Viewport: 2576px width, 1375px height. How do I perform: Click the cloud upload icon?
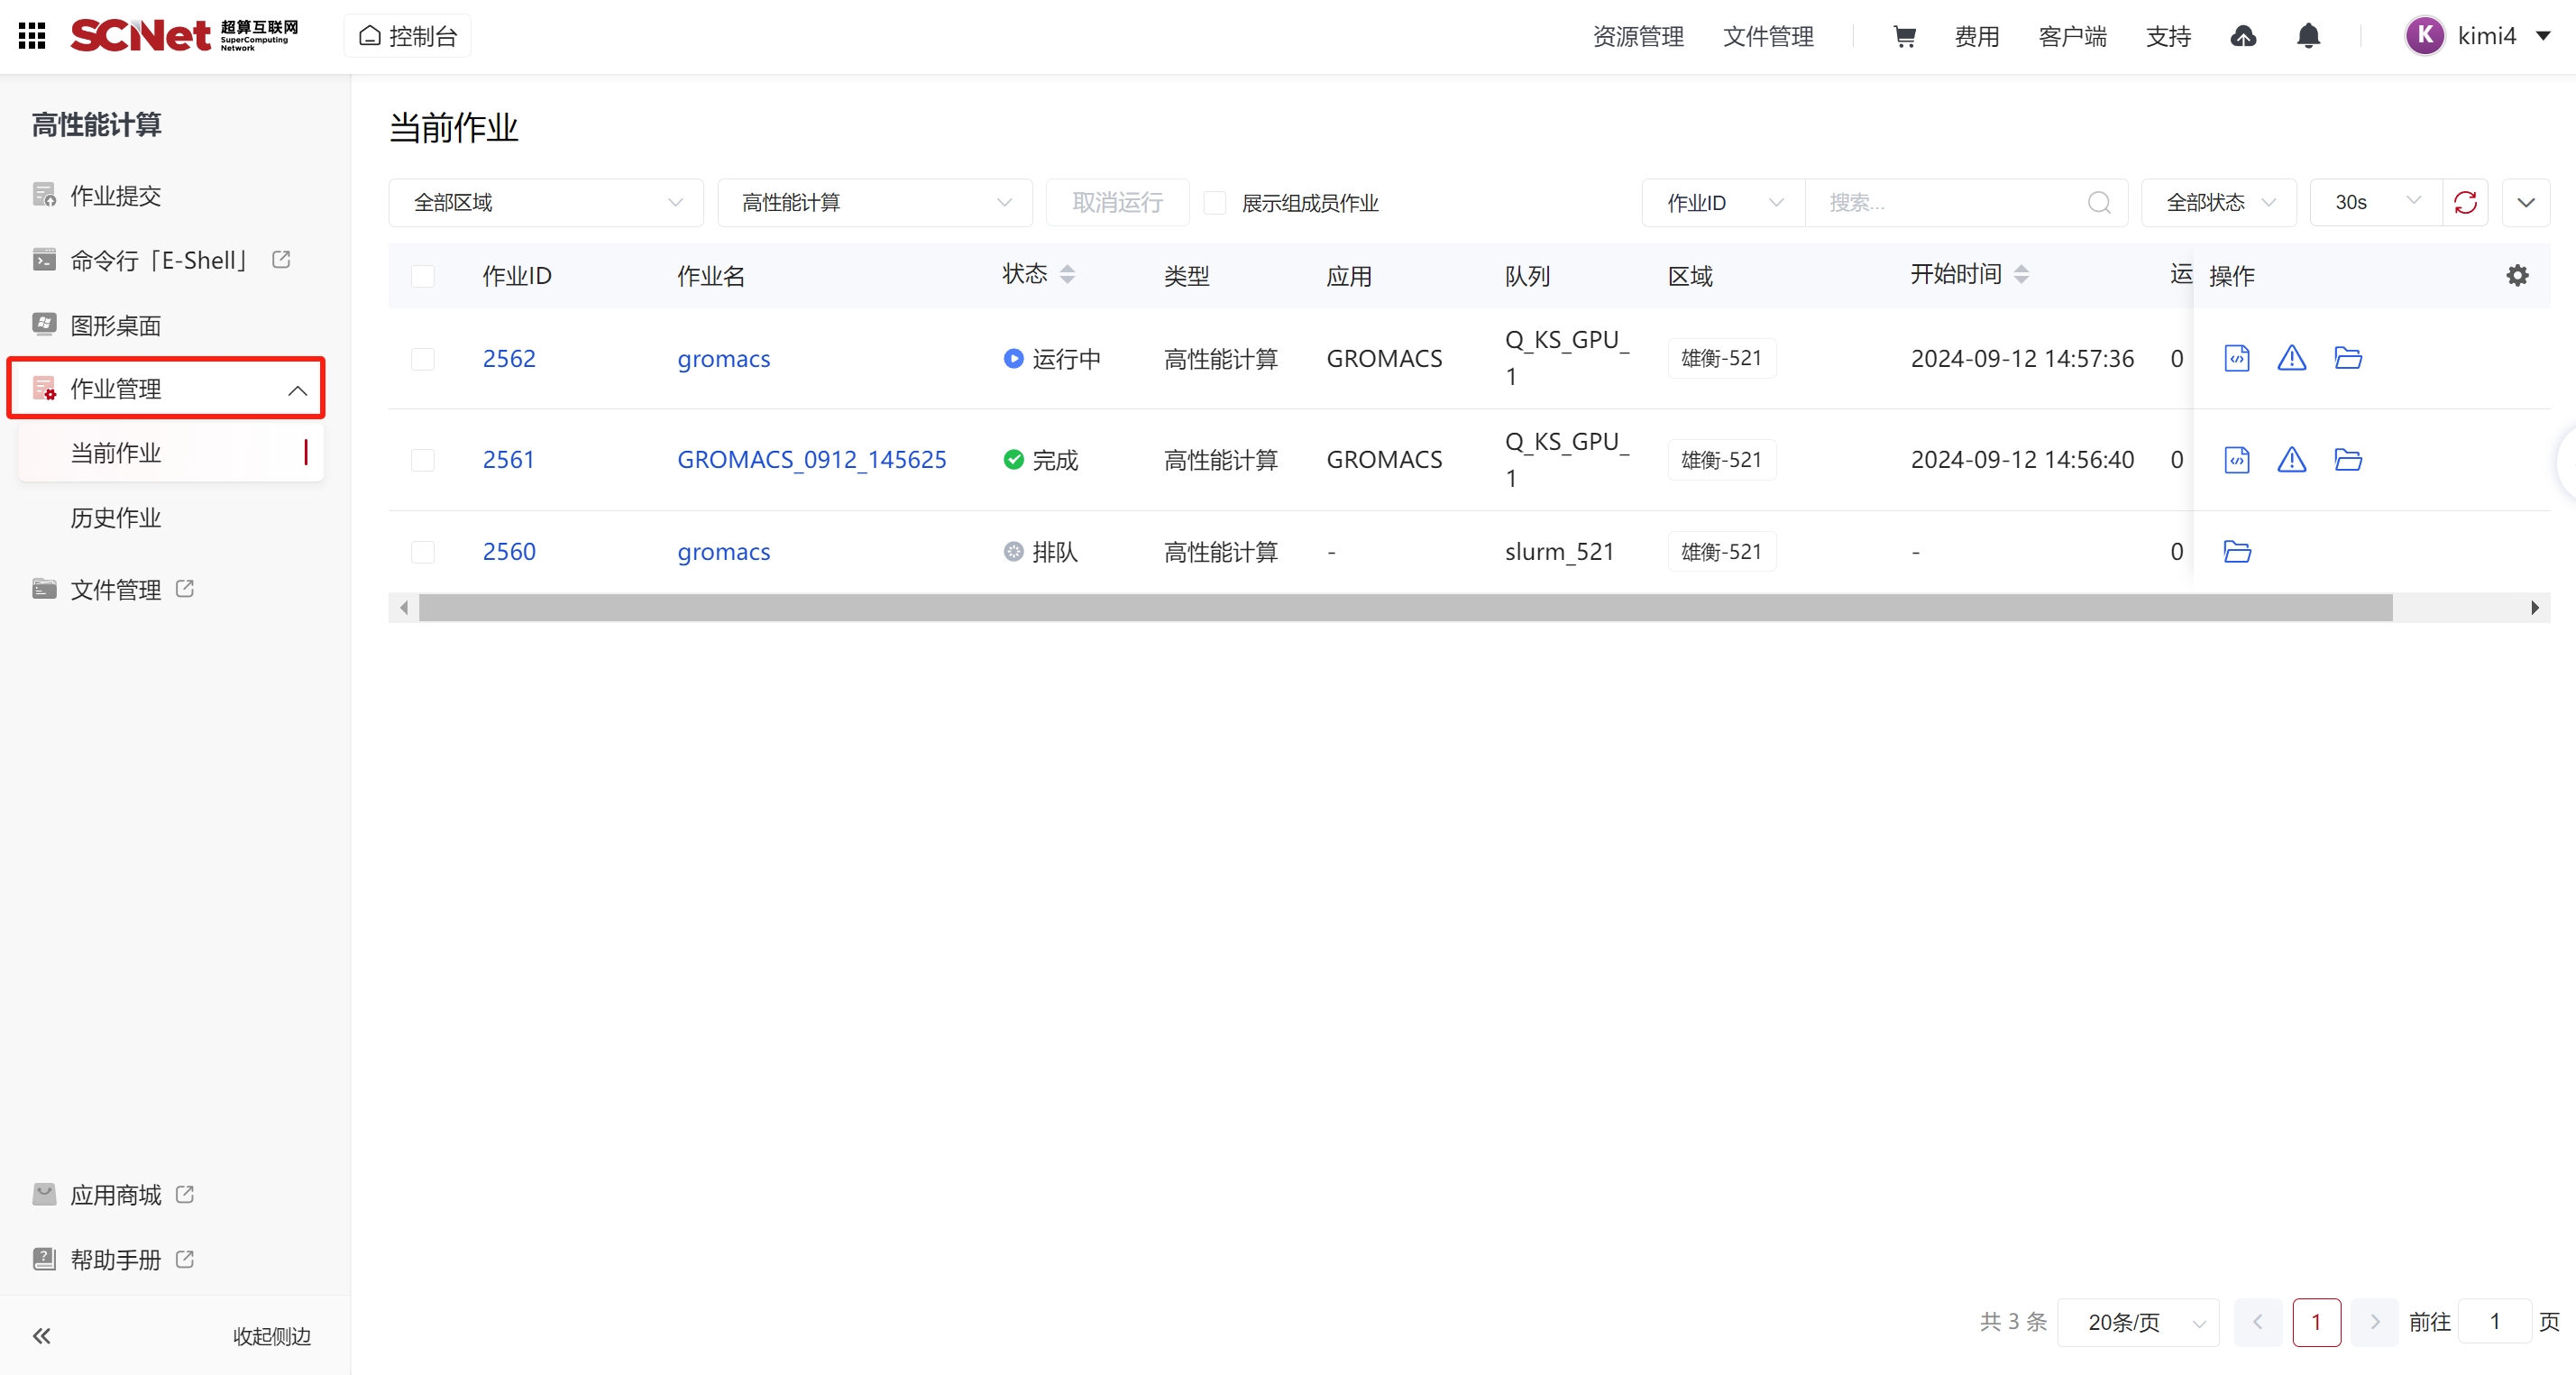[2243, 36]
